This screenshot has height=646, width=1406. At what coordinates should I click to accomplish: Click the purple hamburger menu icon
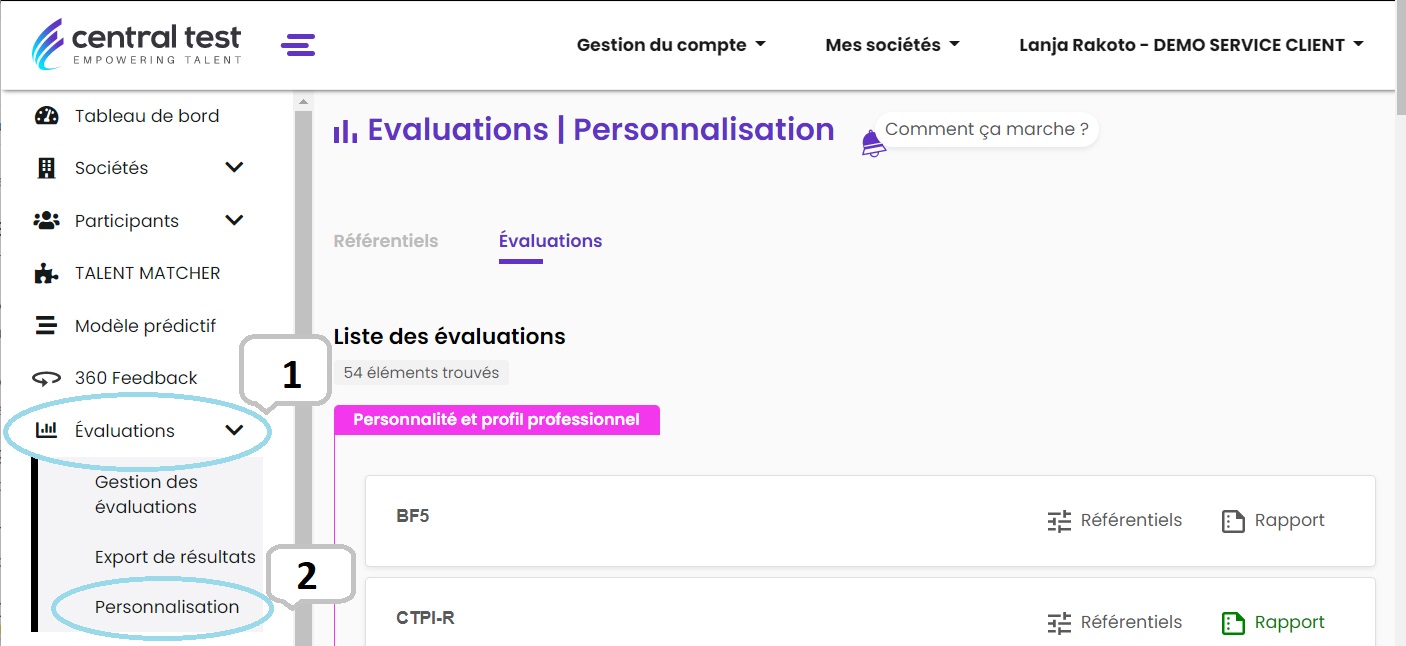pos(298,45)
